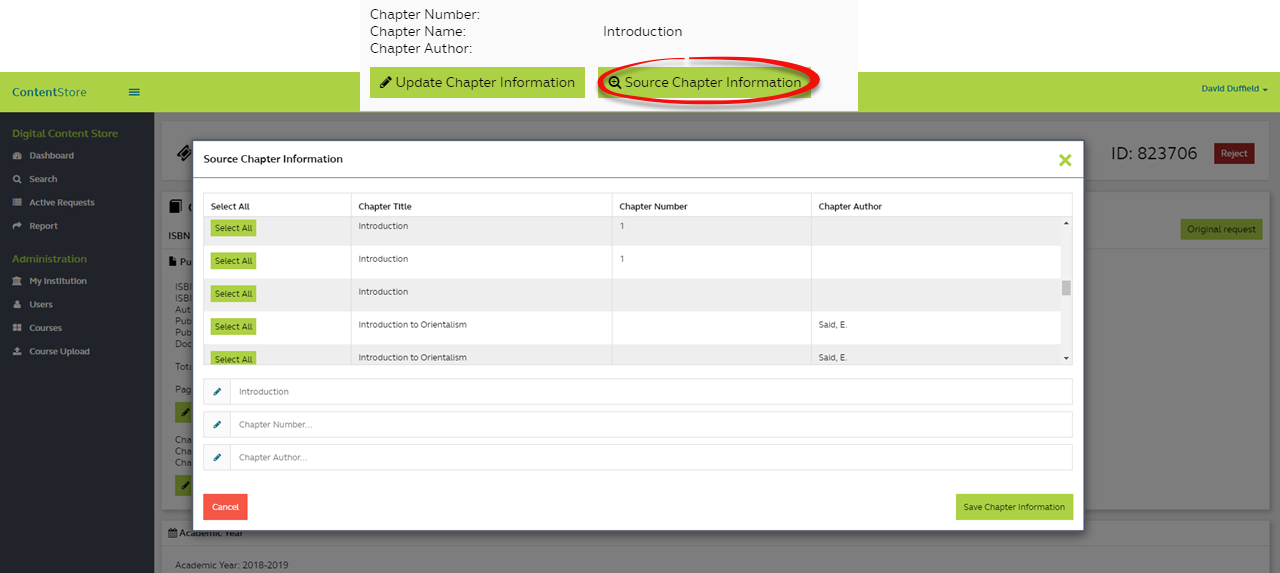The image size is (1280, 573).
Task: Cancel the chapter information dialog
Action: [225, 507]
